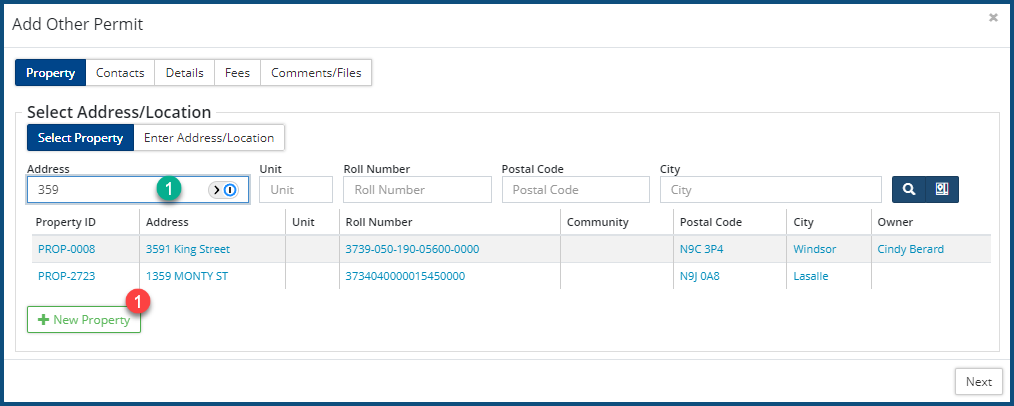
Task: Add a New Property
Action: (x=84, y=320)
